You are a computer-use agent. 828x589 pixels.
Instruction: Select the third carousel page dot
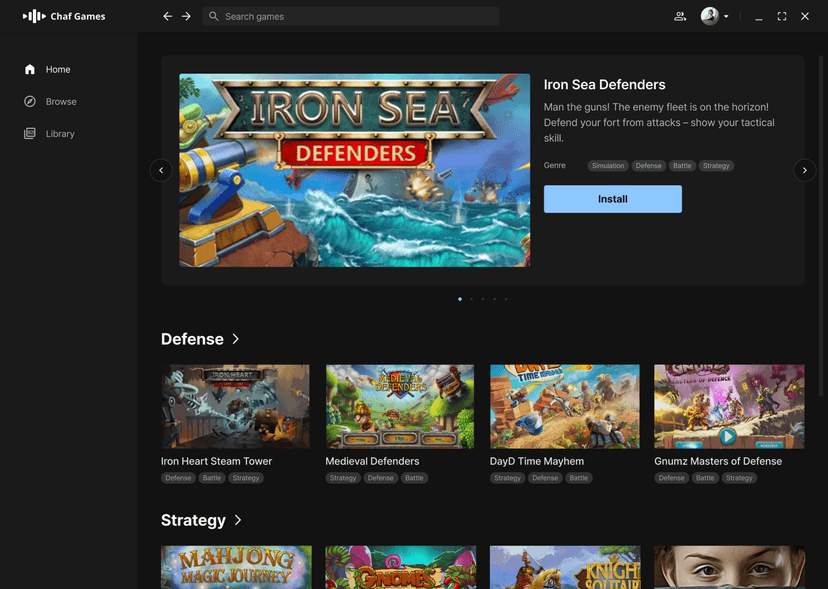[483, 299]
